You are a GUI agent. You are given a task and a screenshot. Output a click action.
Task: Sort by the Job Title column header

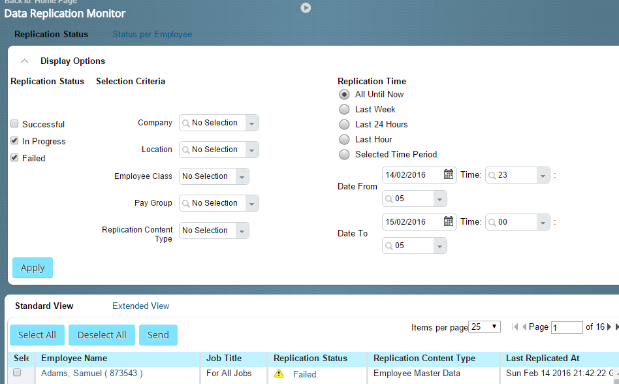tap(234, 358)
